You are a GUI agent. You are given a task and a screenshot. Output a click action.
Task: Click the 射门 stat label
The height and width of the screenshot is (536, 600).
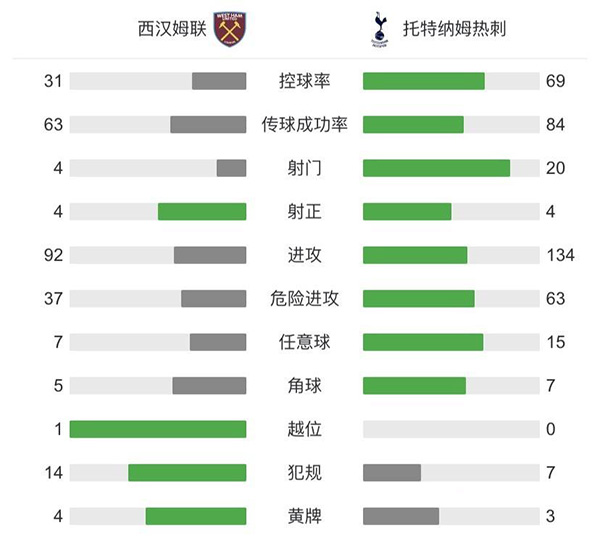305,168
